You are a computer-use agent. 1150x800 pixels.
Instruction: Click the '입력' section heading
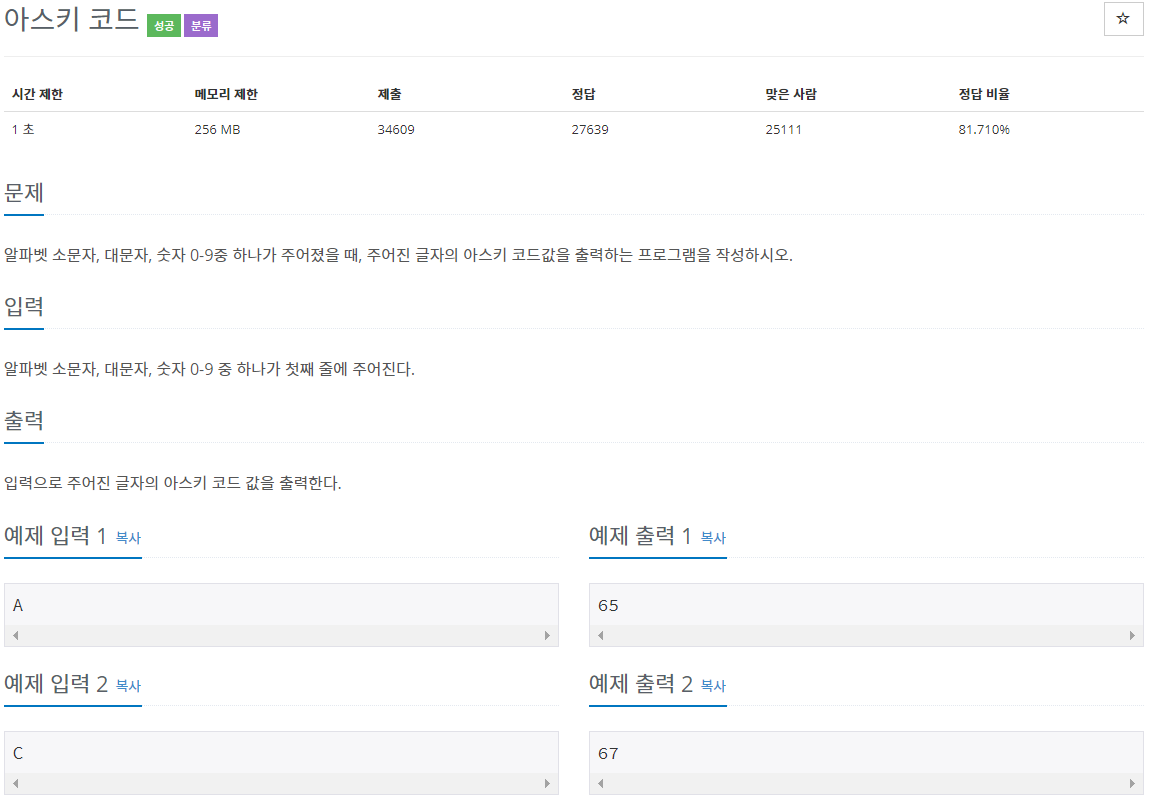pyautogui.click(x=23, y=307)
